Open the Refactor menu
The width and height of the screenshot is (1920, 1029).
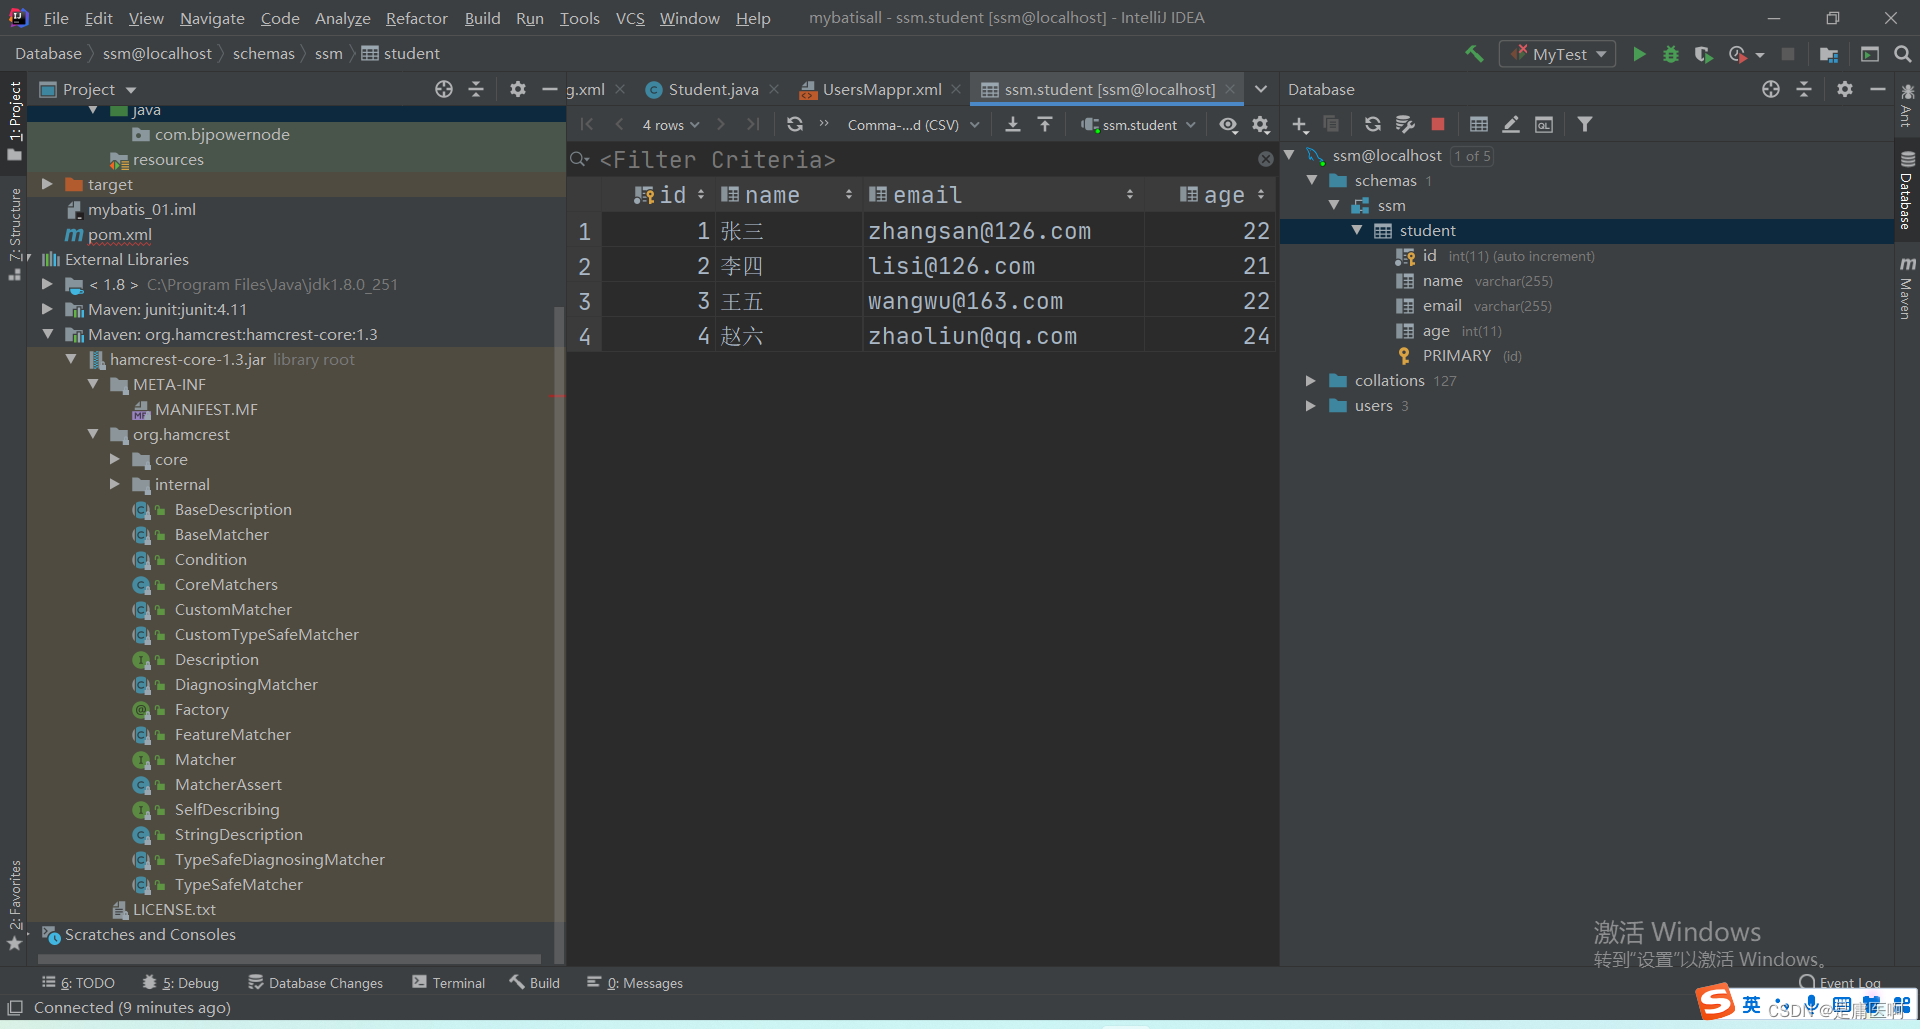tap(416, 18)
